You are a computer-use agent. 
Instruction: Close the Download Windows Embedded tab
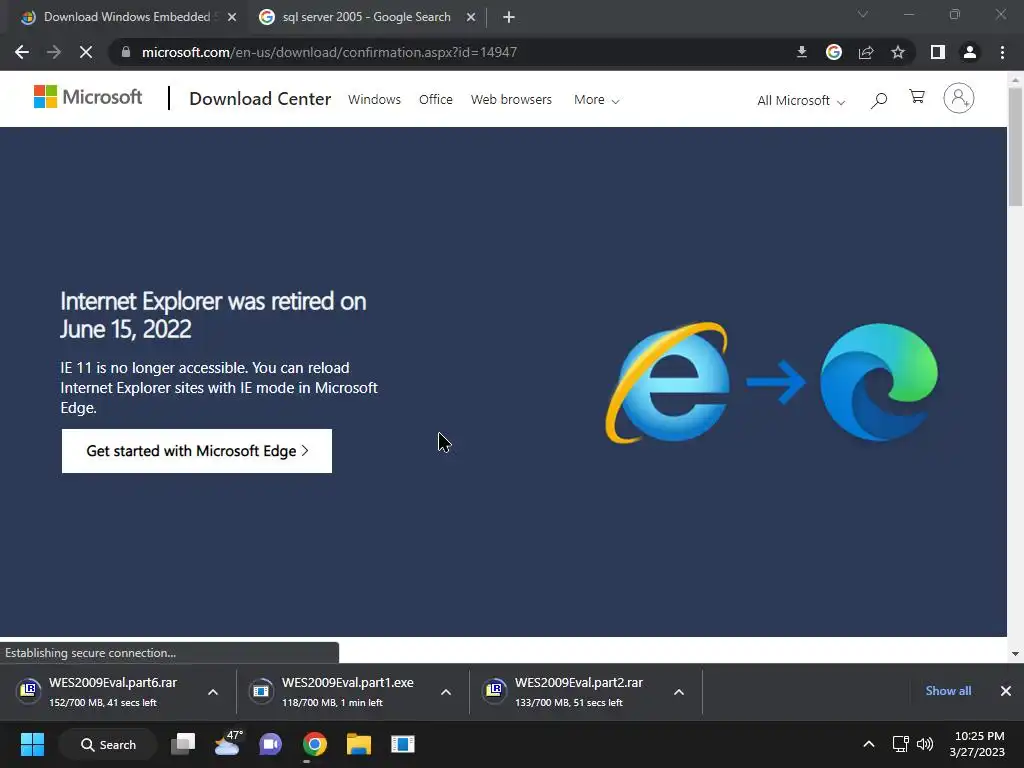(x=232, y=18)
